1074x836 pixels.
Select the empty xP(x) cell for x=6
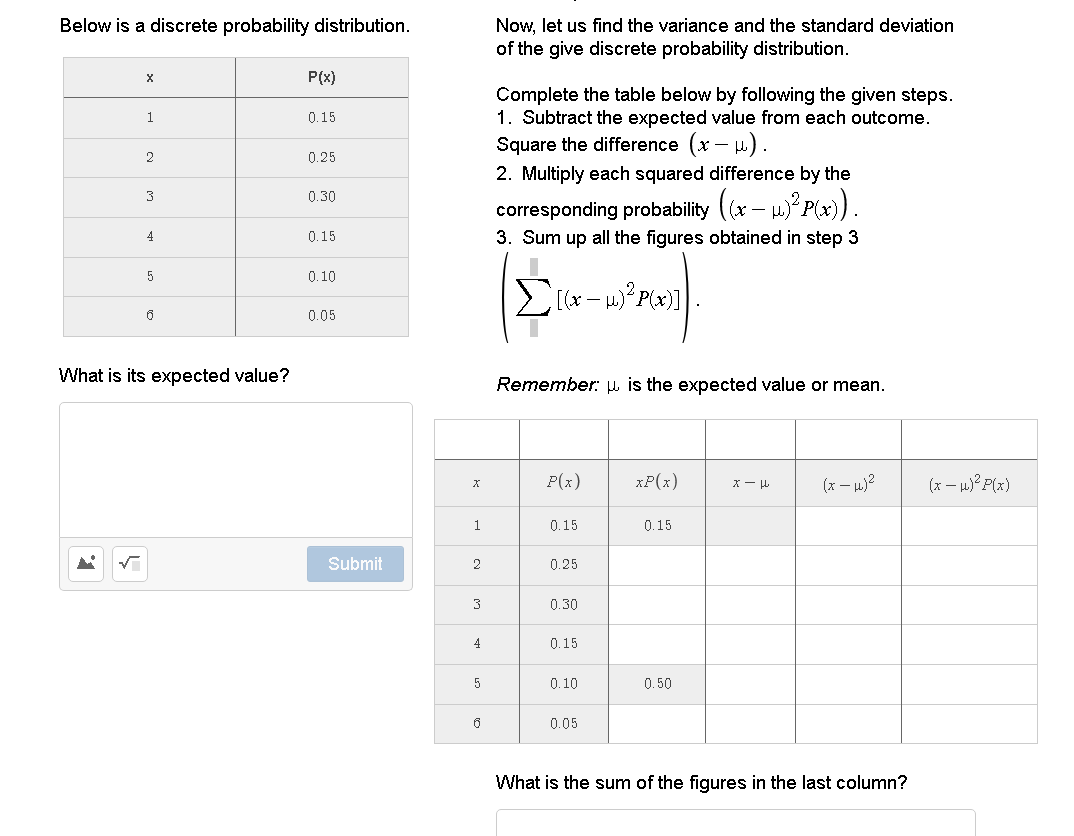pyautogui.click(x=656, y=723)
